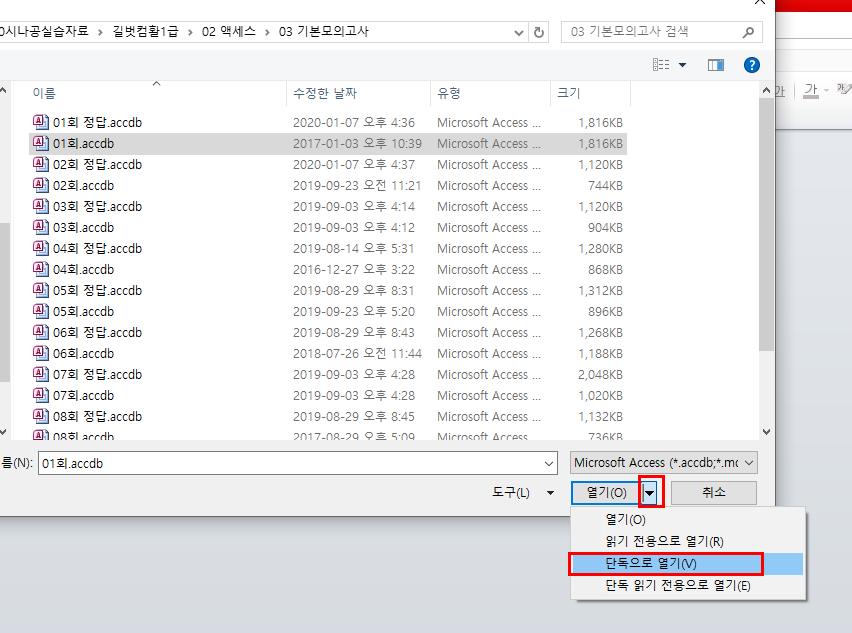Click the change view layout icon
The width and height of the screenshot is (852, 633).
(661, 65)
